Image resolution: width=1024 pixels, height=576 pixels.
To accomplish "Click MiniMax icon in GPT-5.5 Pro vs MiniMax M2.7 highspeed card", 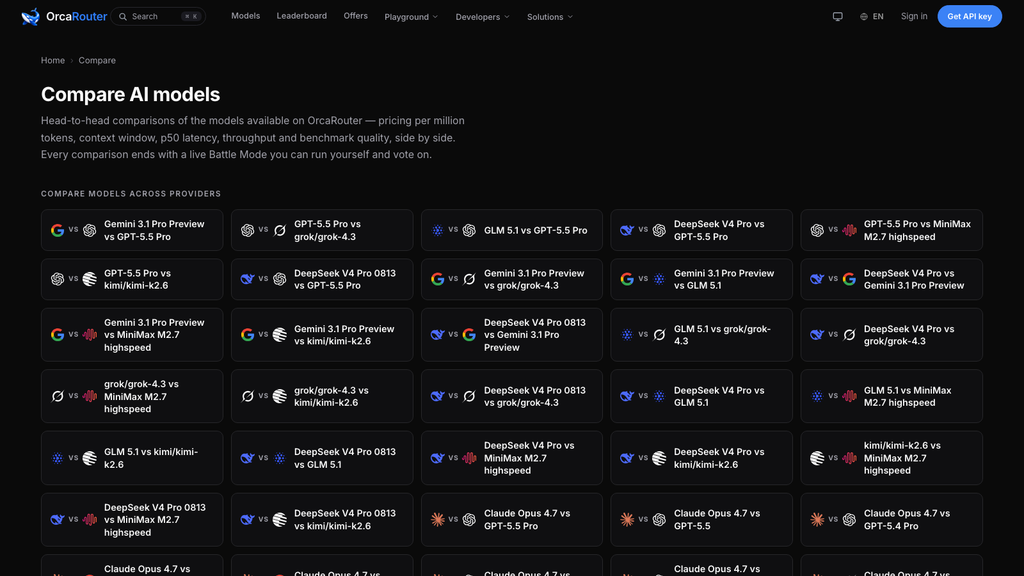I will [x=849, y=230].
